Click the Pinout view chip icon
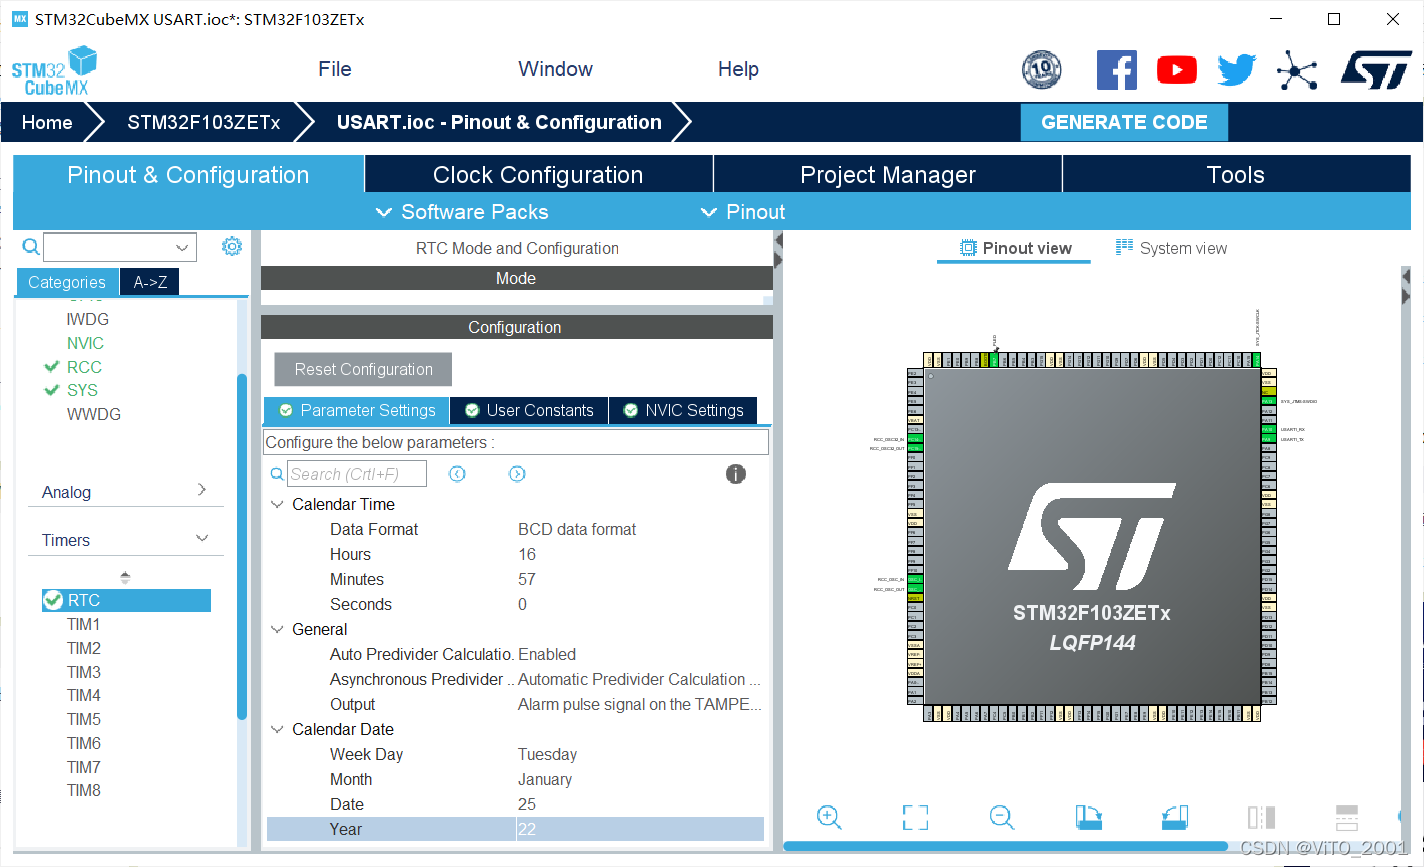 pyautogui.click(x=967, y=248)
